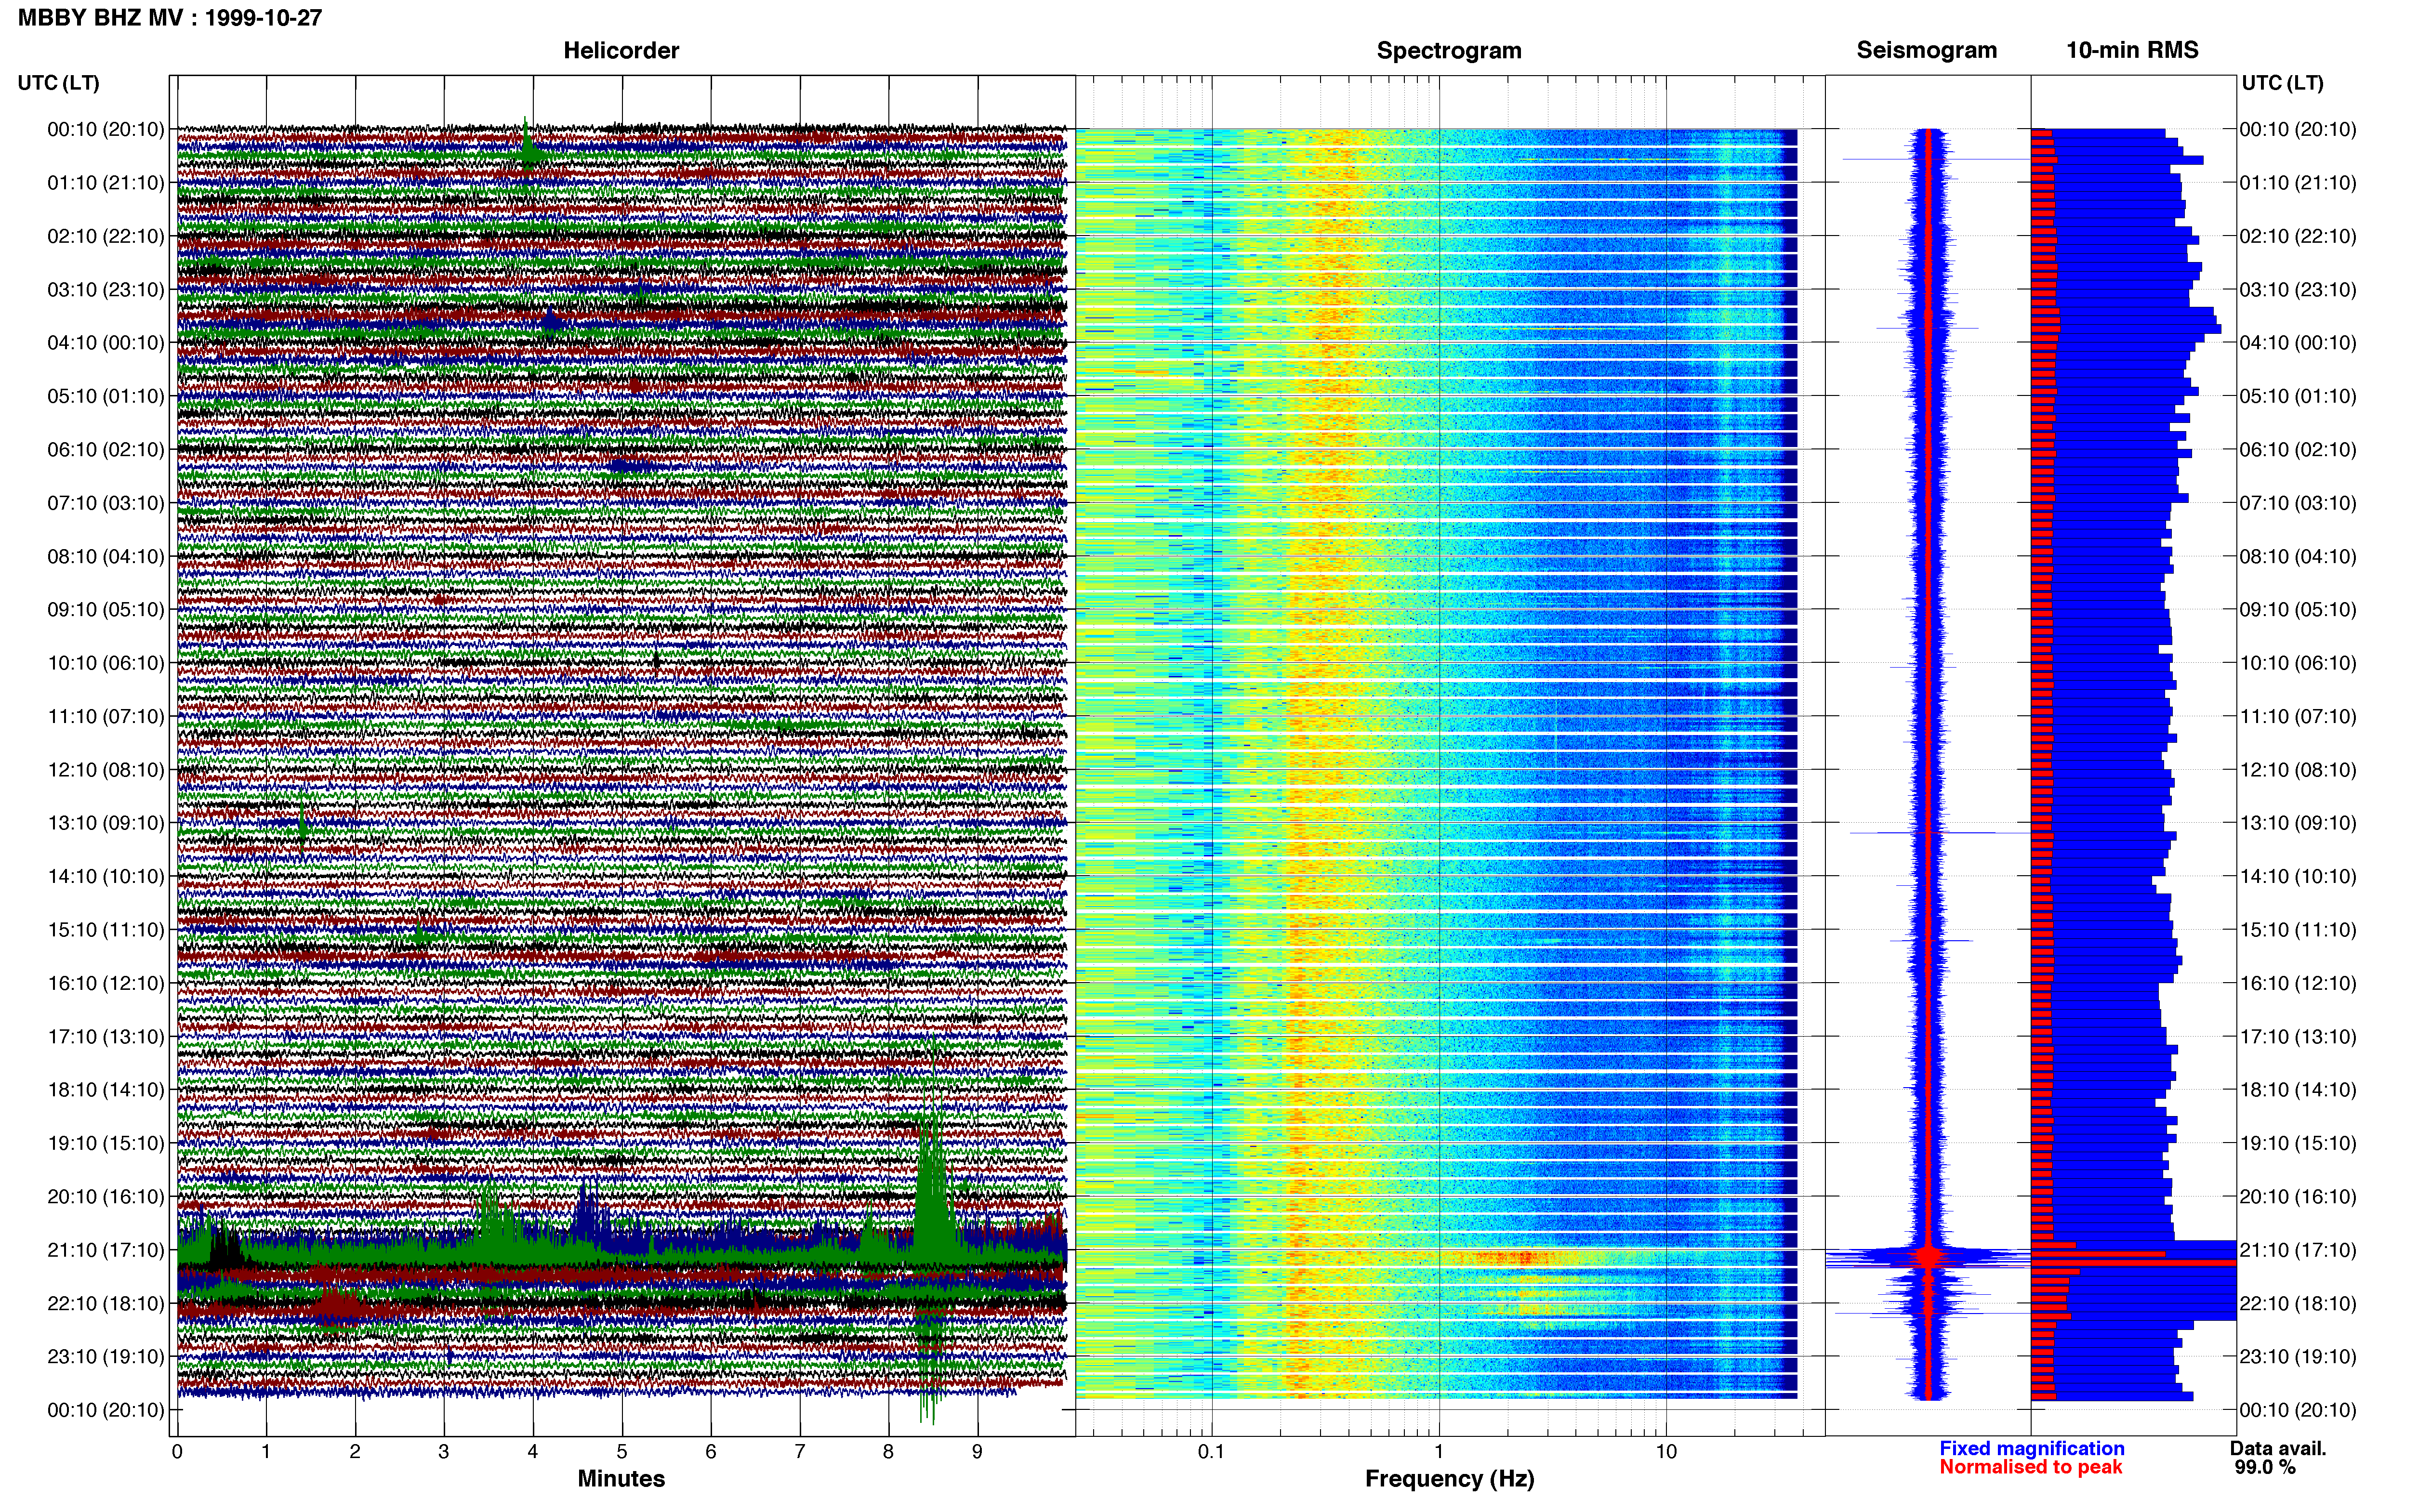Click right-side time label '01:10 (21:10)'

pyautogui.click(x=2298, y=182)
